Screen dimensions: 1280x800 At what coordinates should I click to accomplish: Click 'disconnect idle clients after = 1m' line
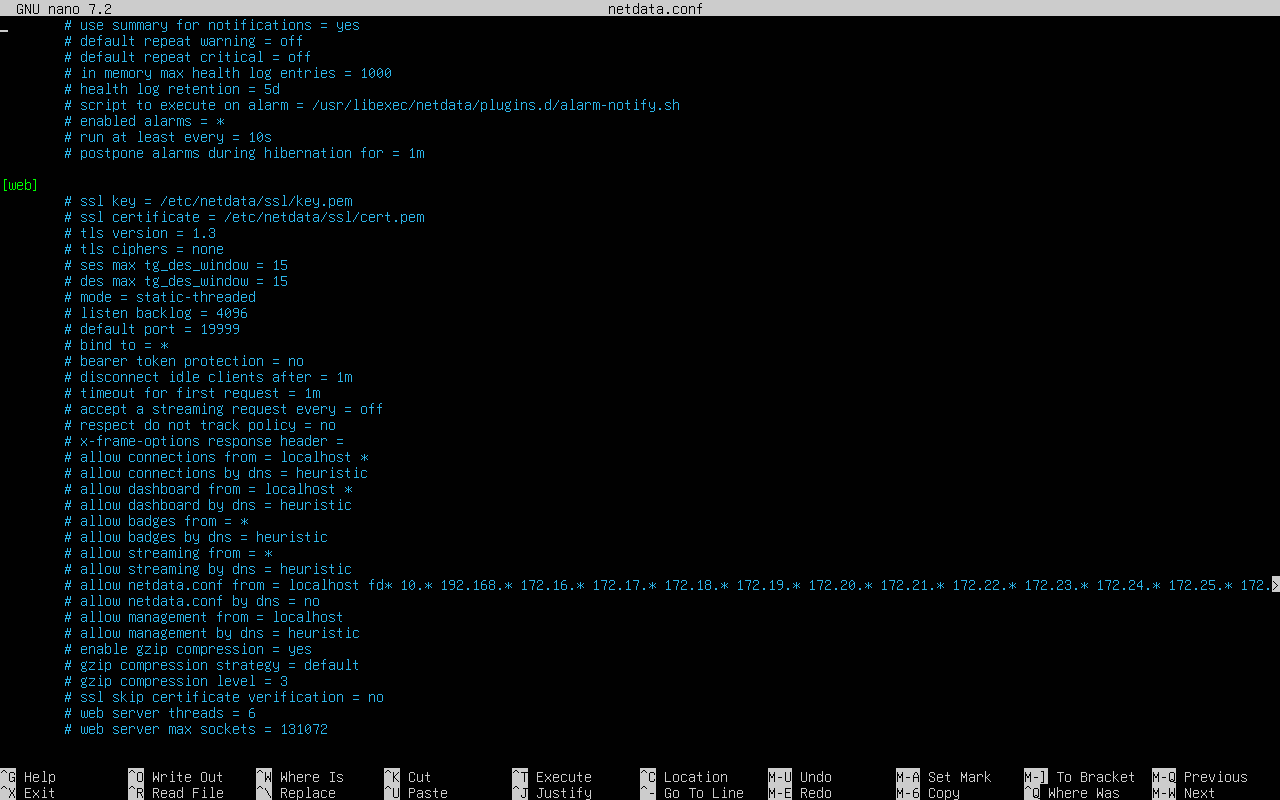click(208, 377)
